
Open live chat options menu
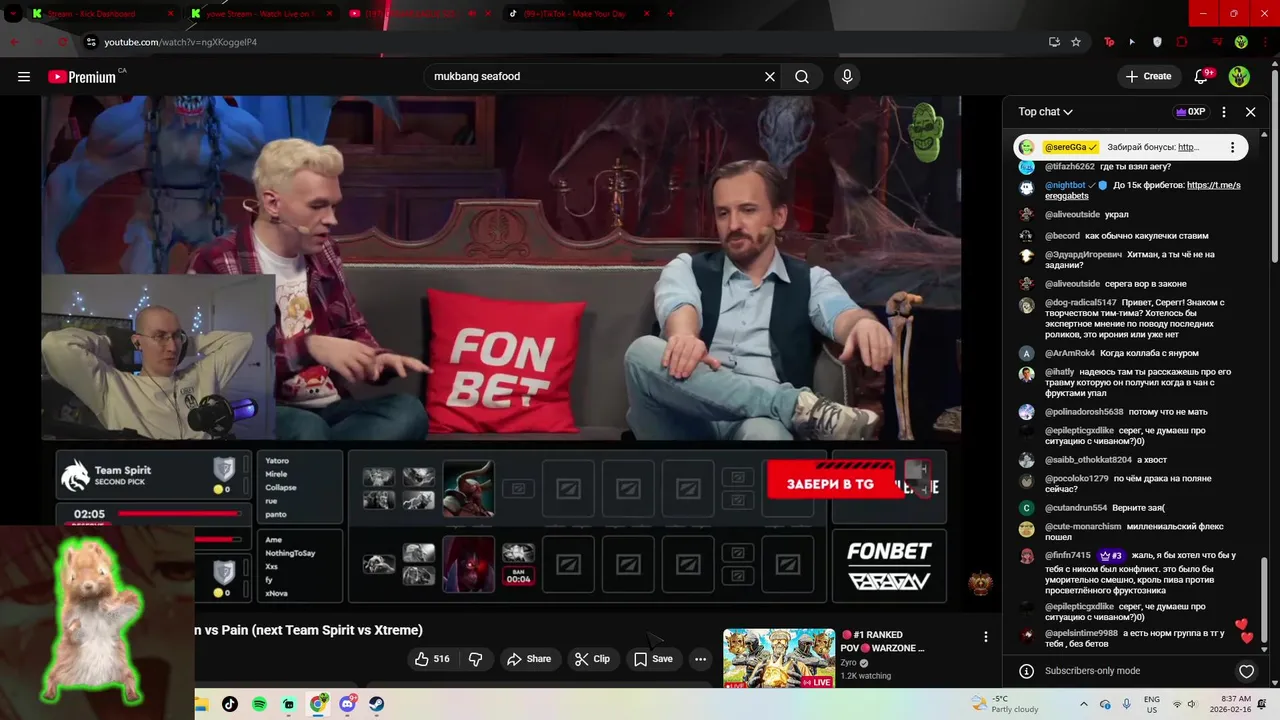coord(1224,112)
